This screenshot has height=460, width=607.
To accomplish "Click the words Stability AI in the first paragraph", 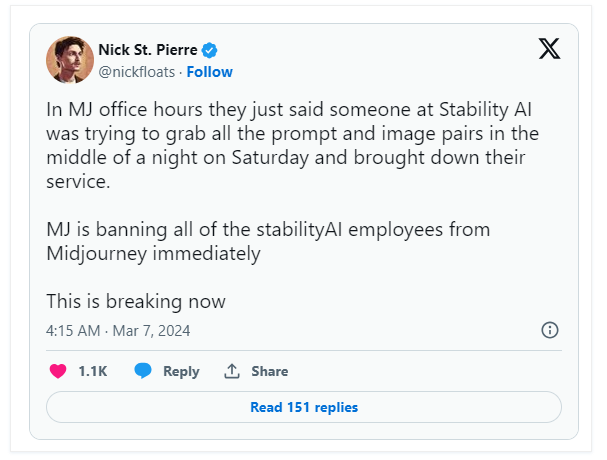I will click(x=485, y=110).
